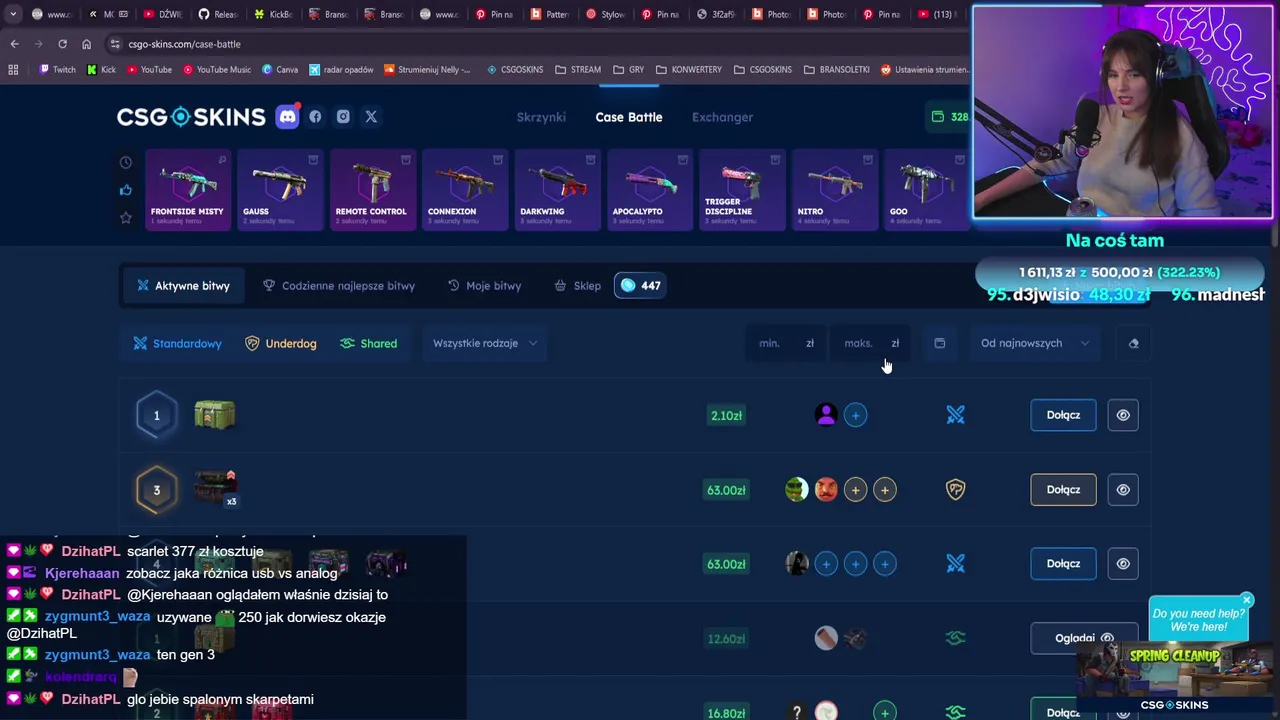Image resolution: width=1280 pixels, height=720 pixels.
Task: Expand the Wszystkie rodzaje dropdown
Action: (x=485, y=343)
